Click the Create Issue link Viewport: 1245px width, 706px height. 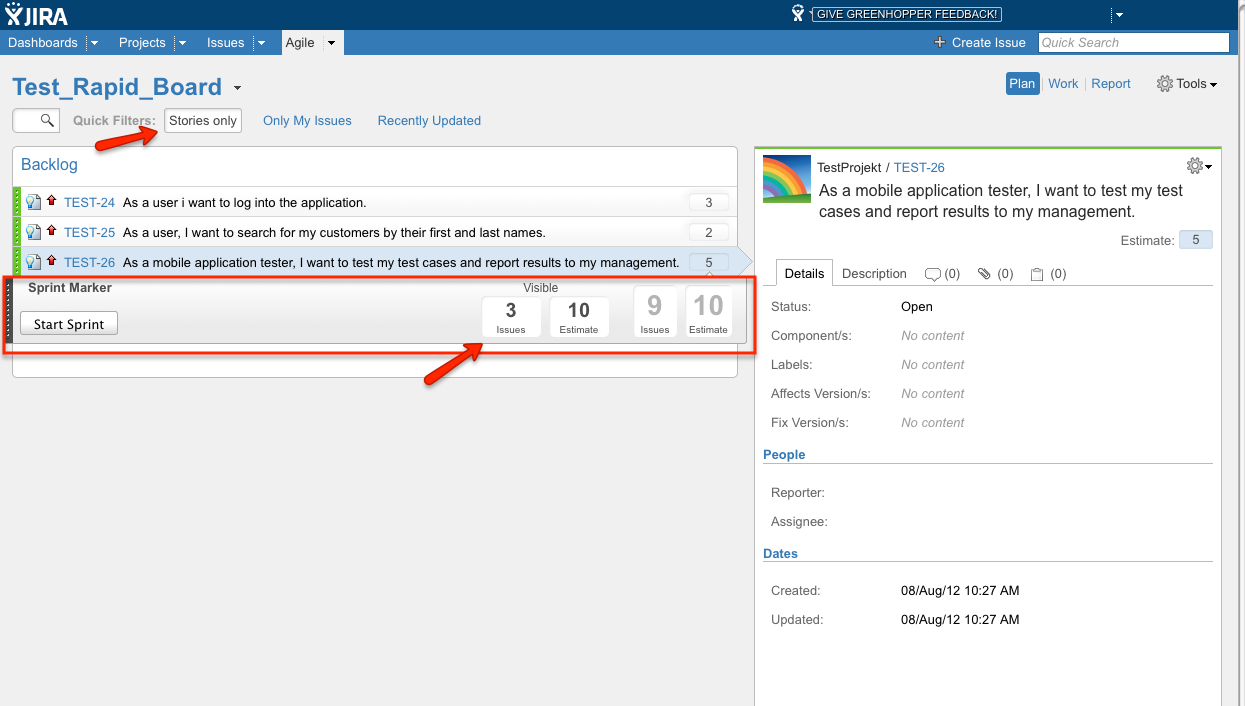click(x=980, y=43)
